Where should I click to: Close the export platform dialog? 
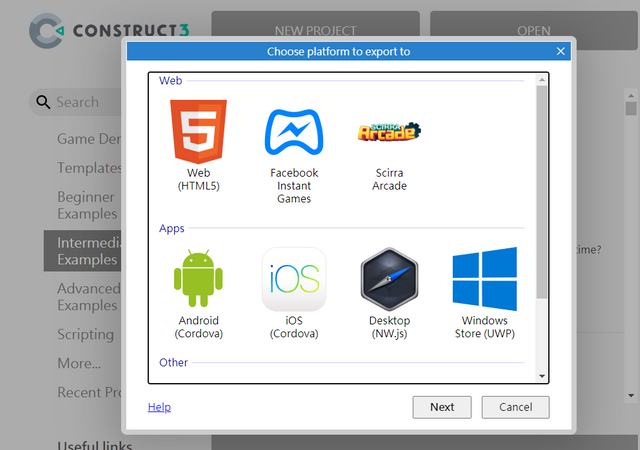click(x=560, y=51)
